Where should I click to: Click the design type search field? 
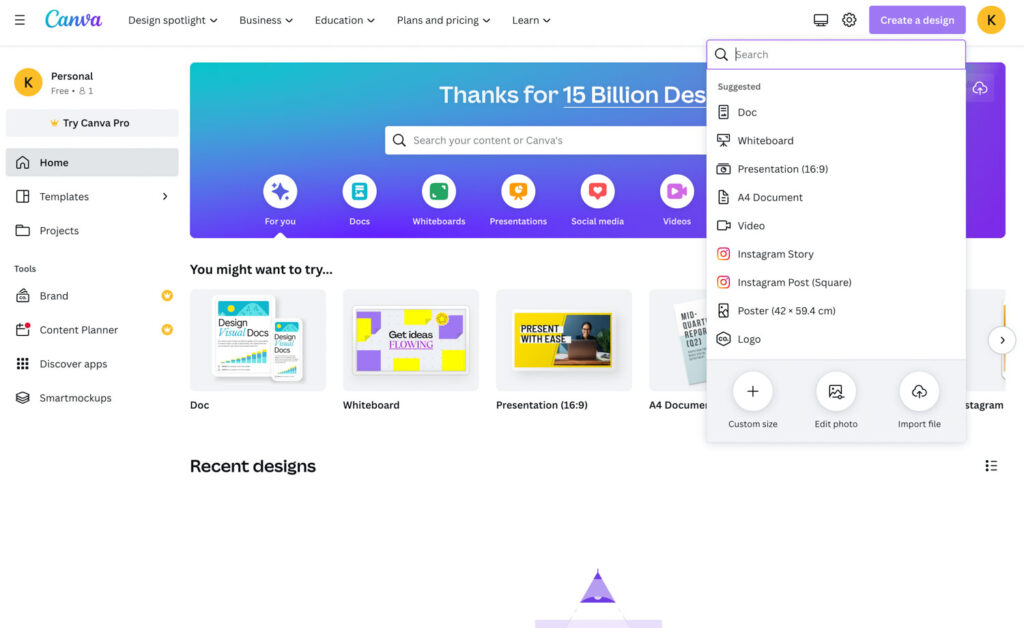click(846, 55)
